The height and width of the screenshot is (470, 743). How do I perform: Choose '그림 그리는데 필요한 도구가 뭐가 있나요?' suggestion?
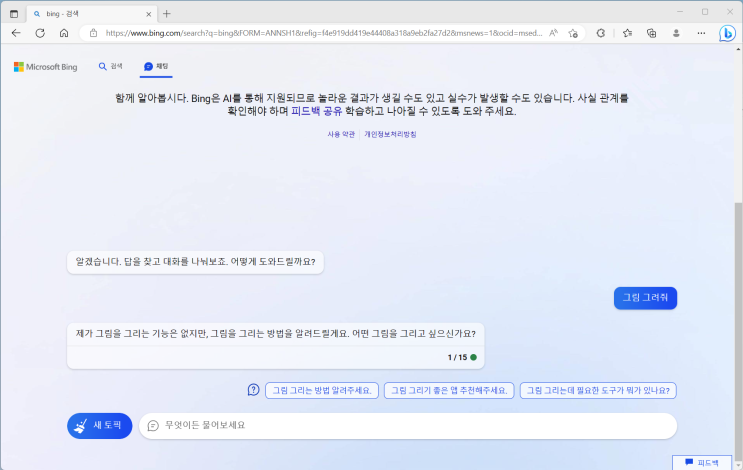[x=598, y=390]
